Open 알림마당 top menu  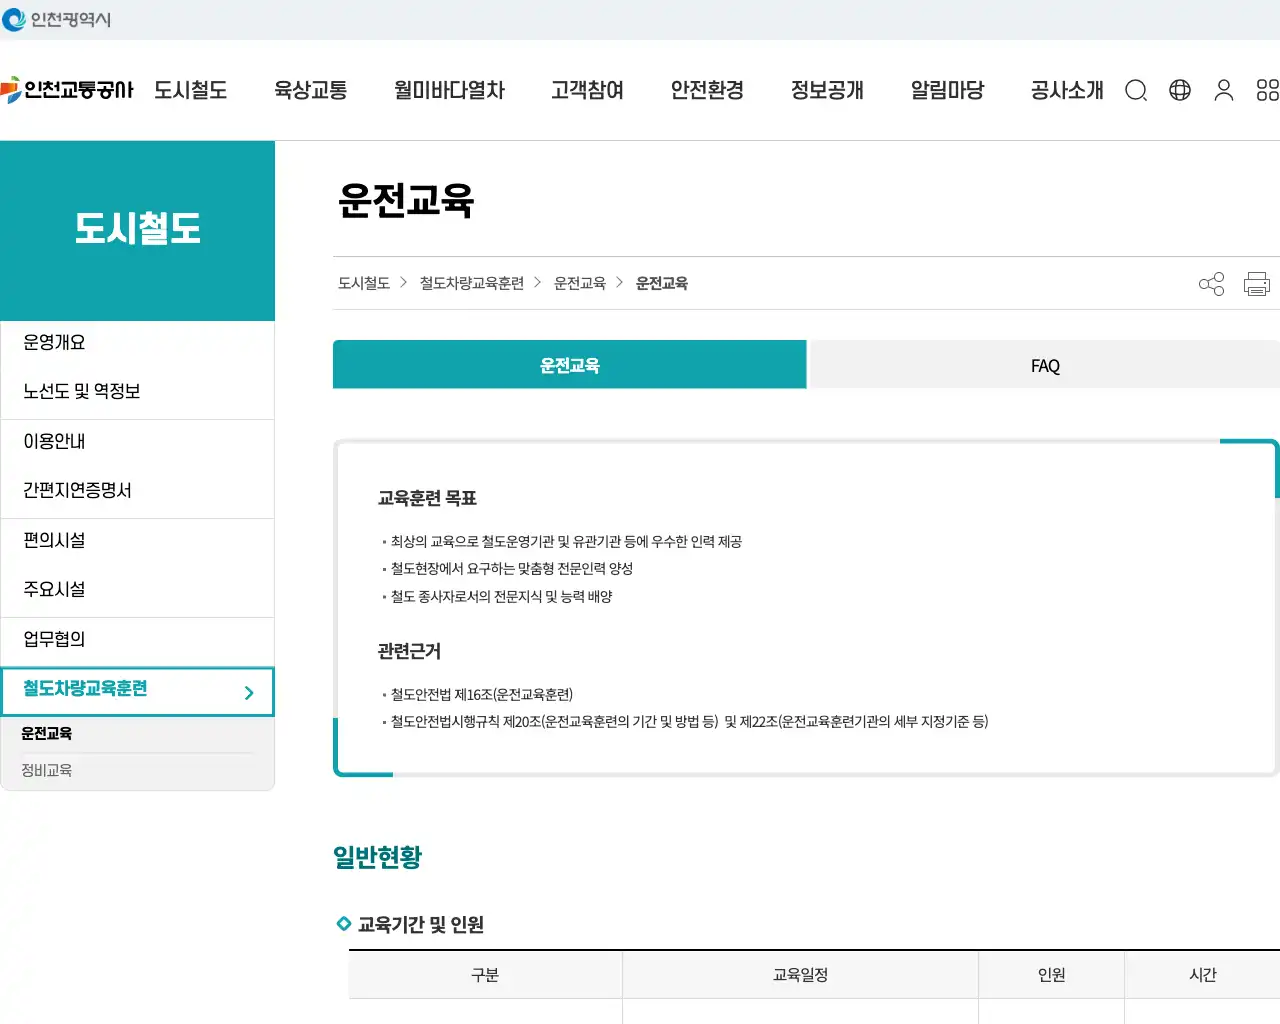point(948,90)
